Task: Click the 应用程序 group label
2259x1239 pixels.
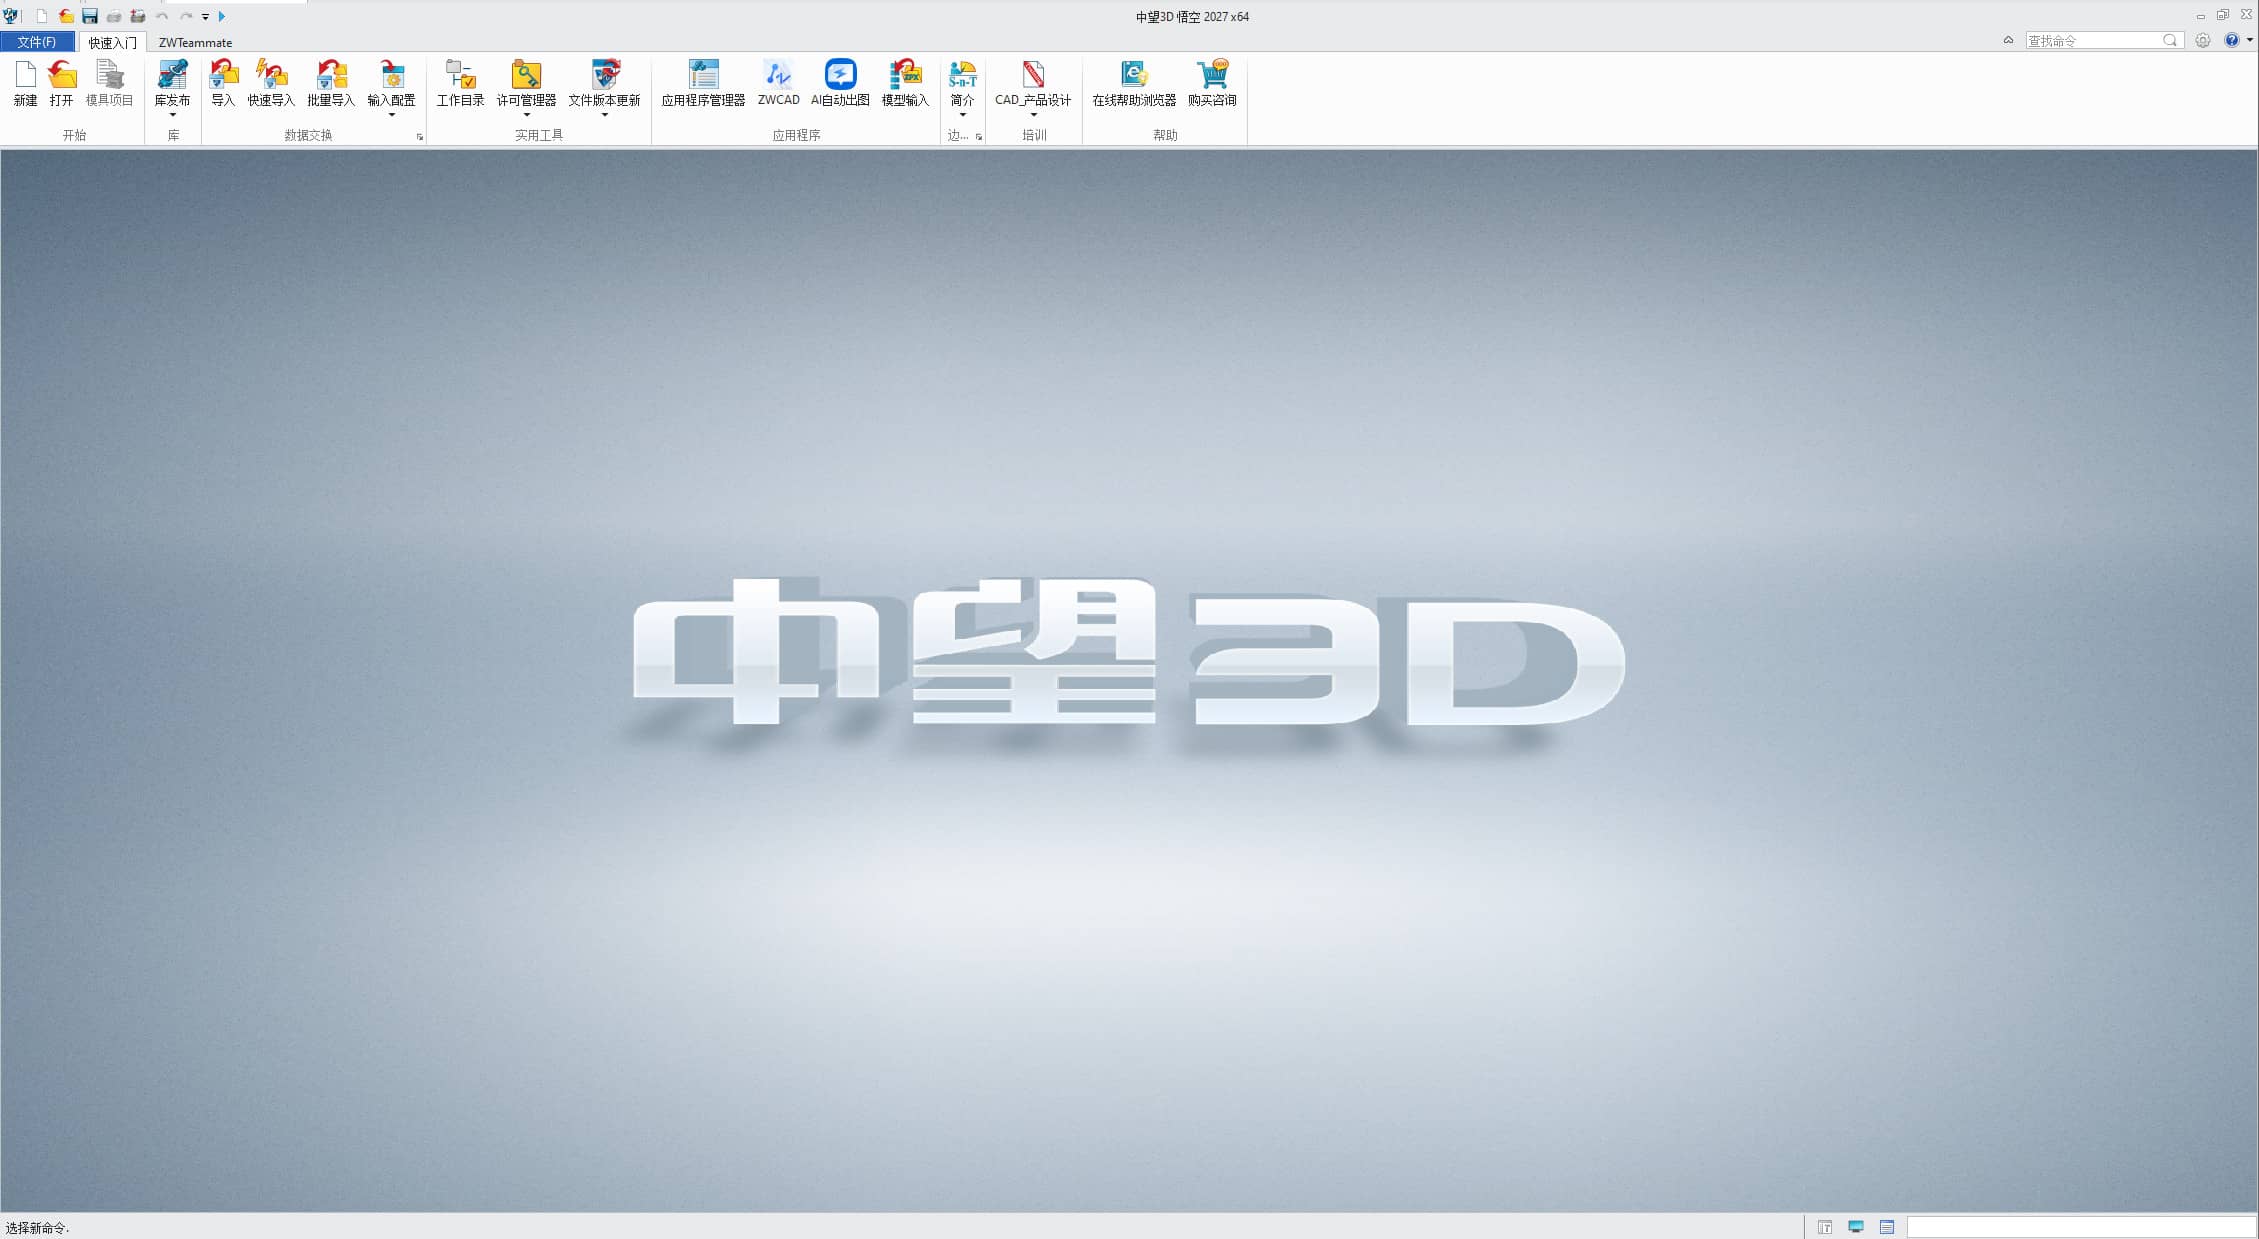Action: pyautogui.click(x=796, y=135)
